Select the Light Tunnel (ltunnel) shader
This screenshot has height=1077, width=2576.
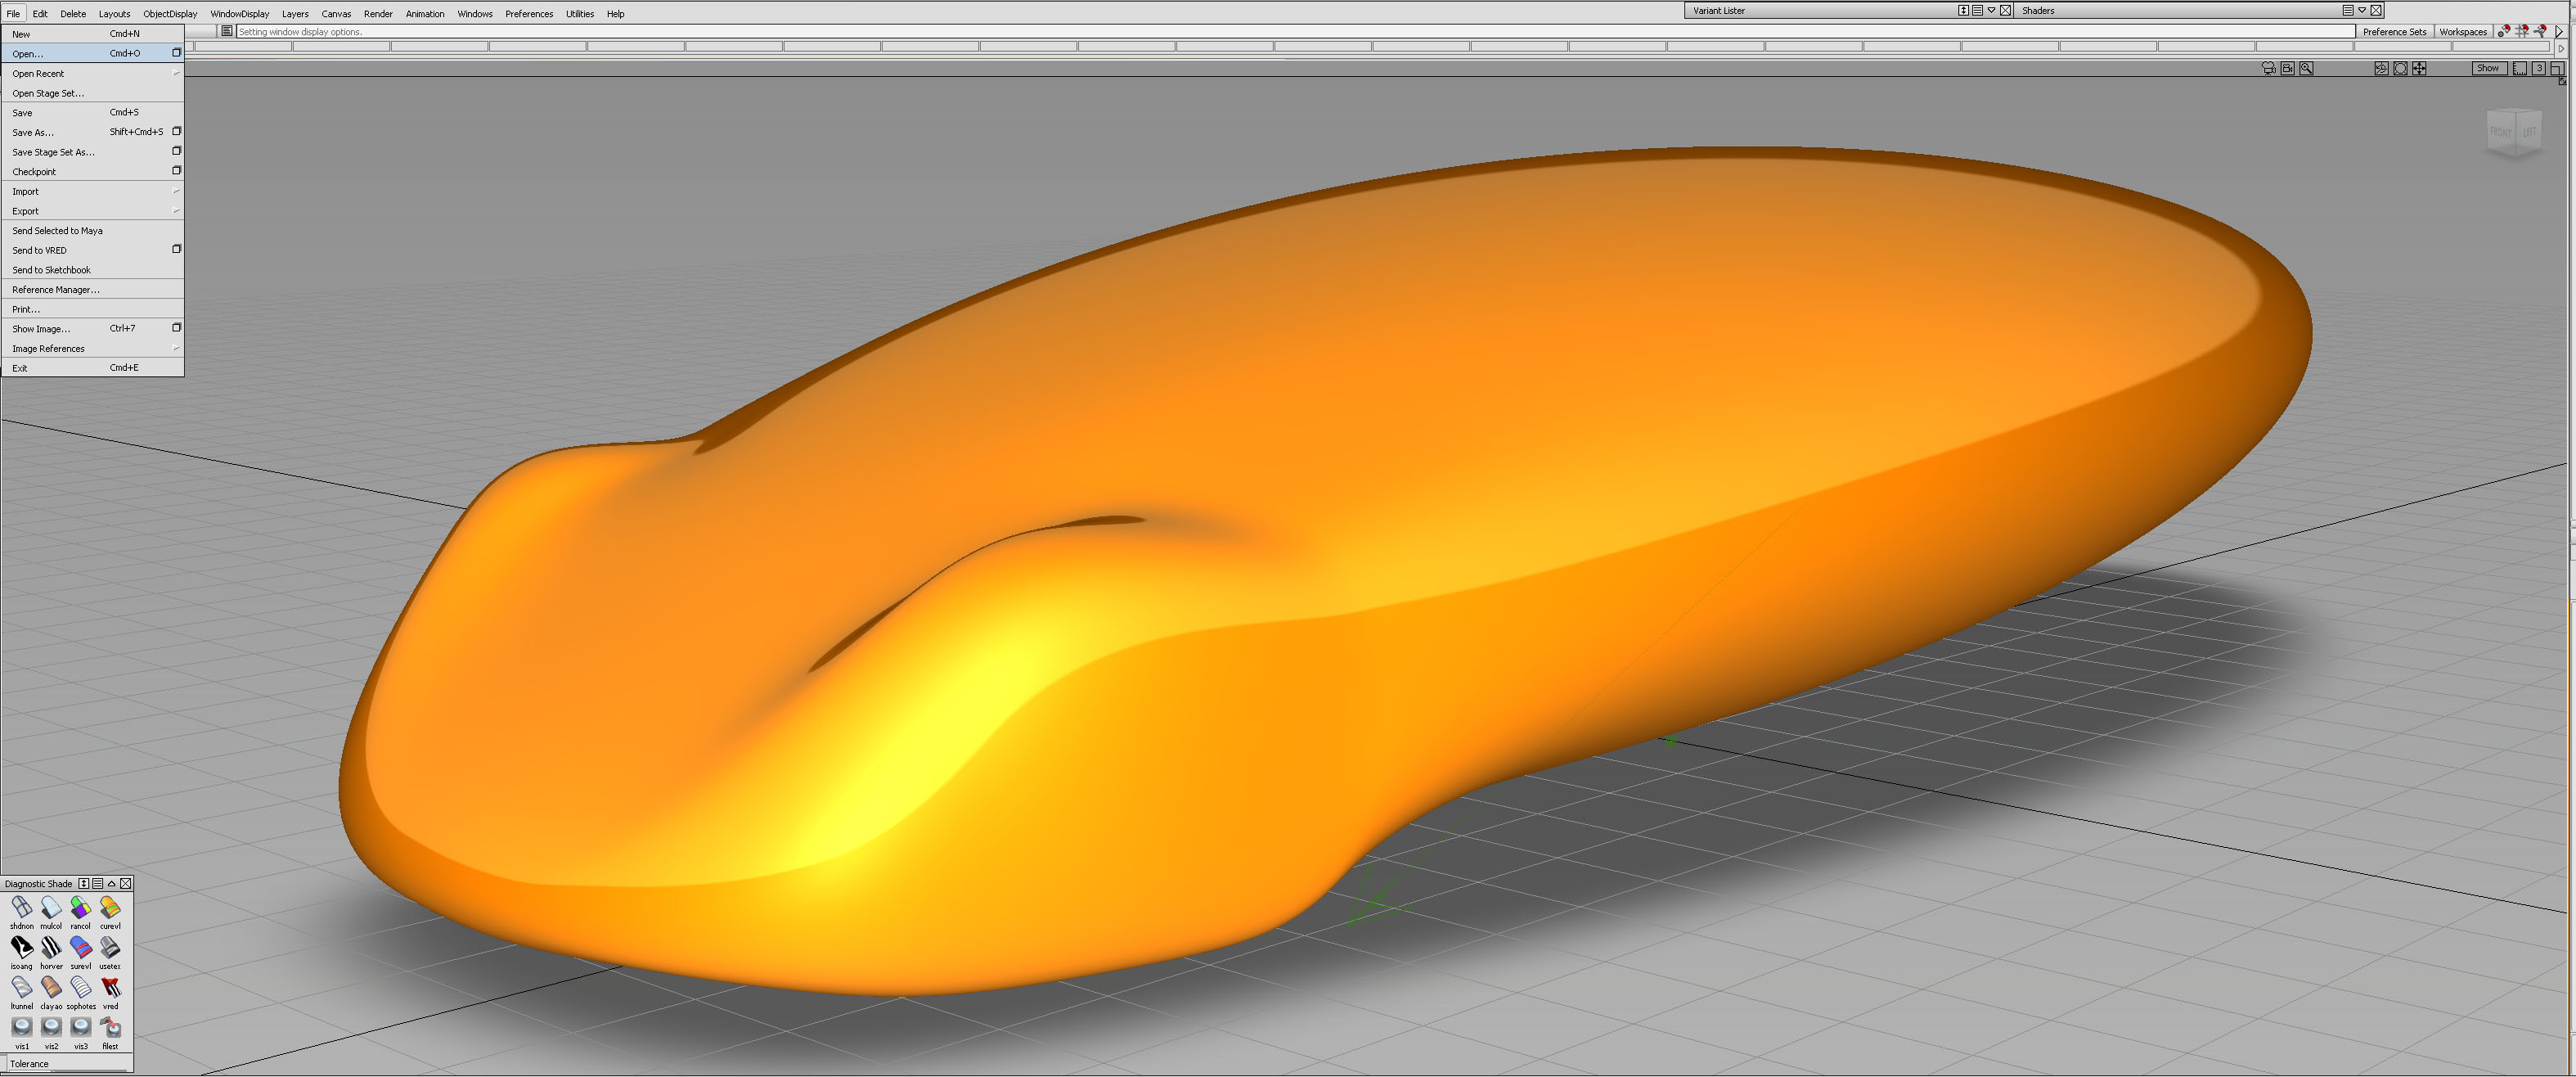[21, 988]
